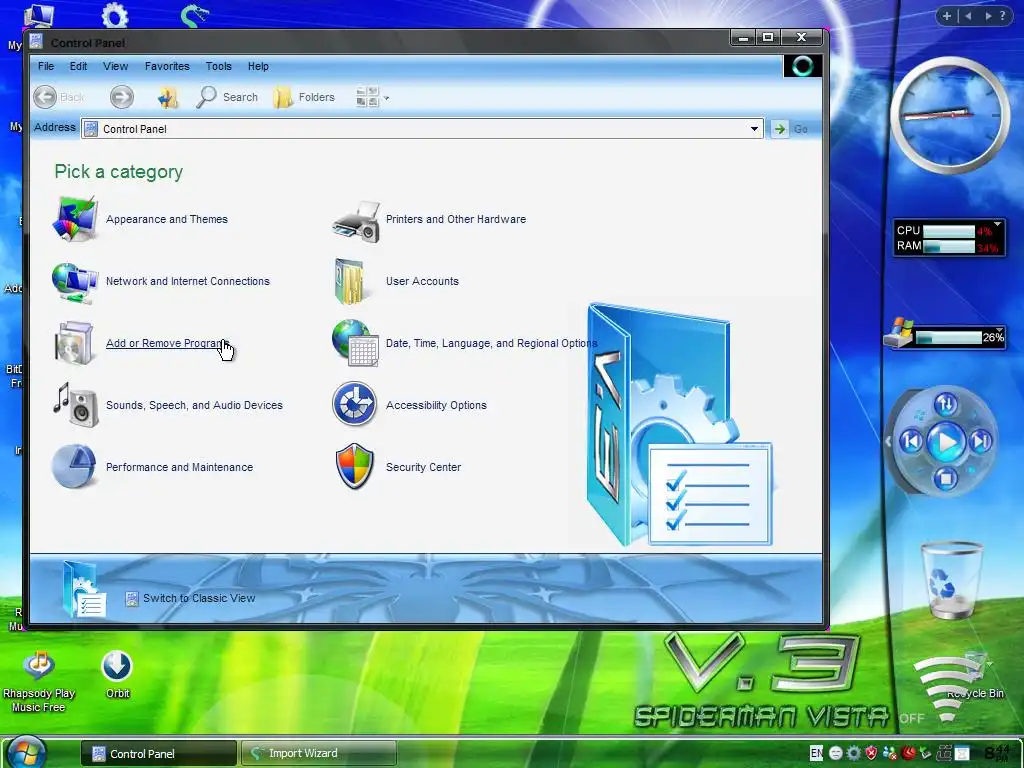Click the Add or Remove Programs disc icon

point(74,344)
